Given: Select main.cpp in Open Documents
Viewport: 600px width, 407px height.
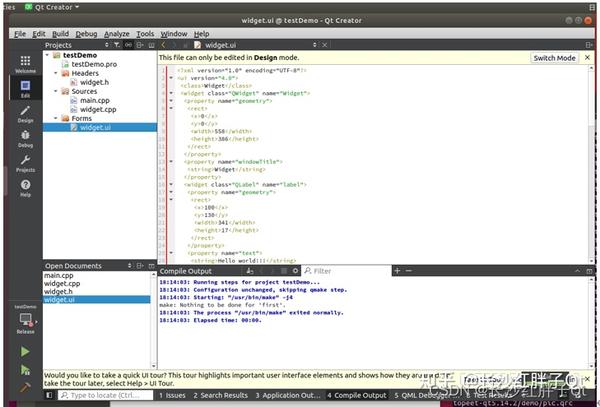Looking at the screenshot, I should (x=59, y=275).
